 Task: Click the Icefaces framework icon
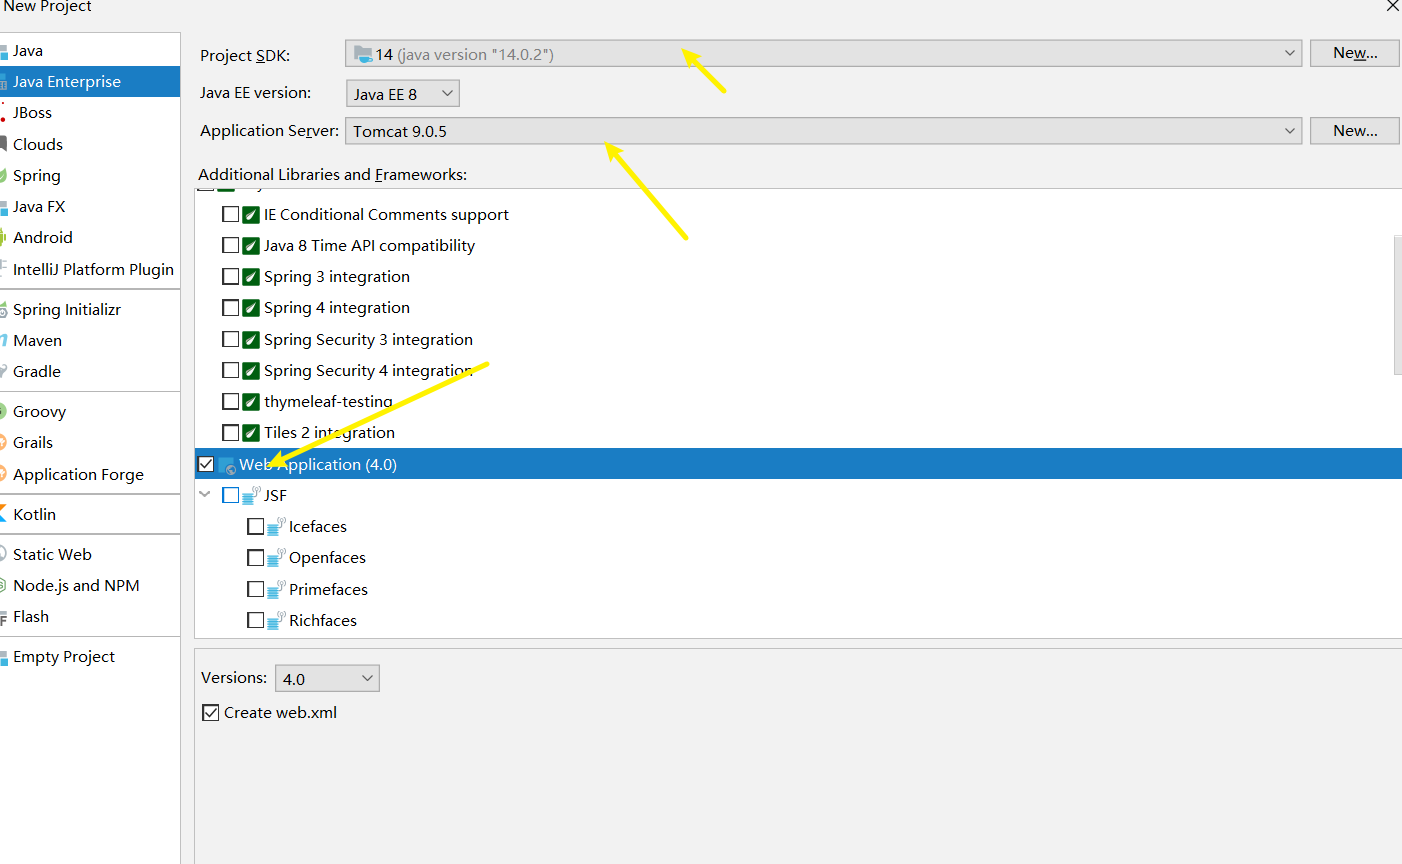[276, 526]
